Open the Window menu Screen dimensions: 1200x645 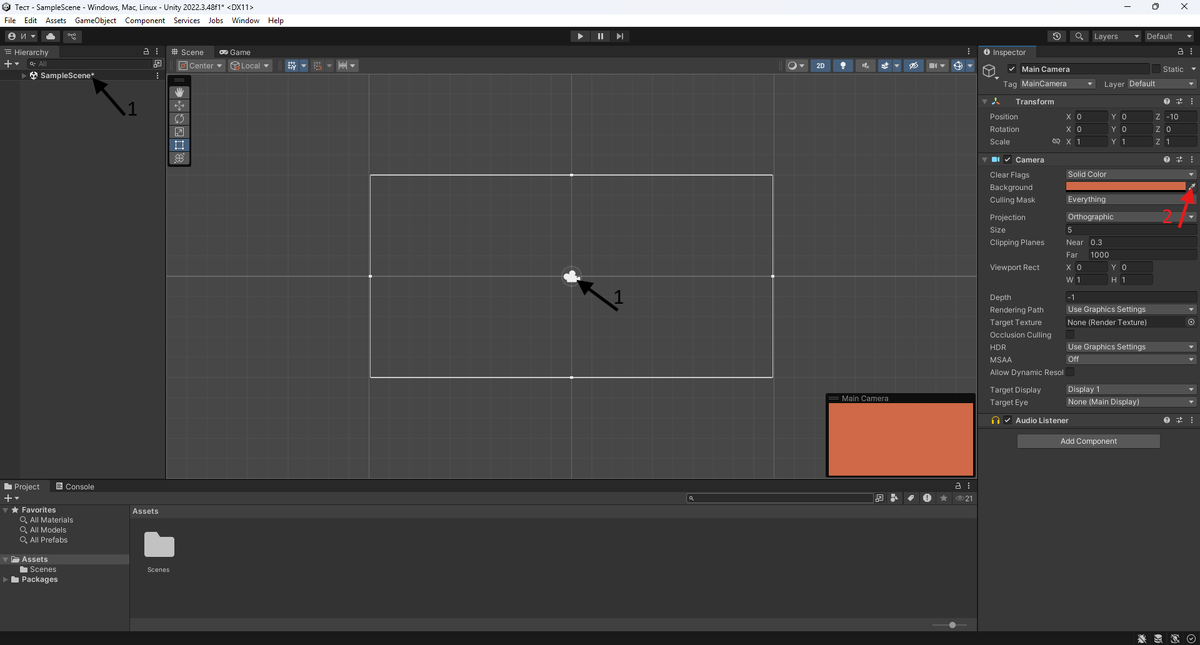pos(245,20)
